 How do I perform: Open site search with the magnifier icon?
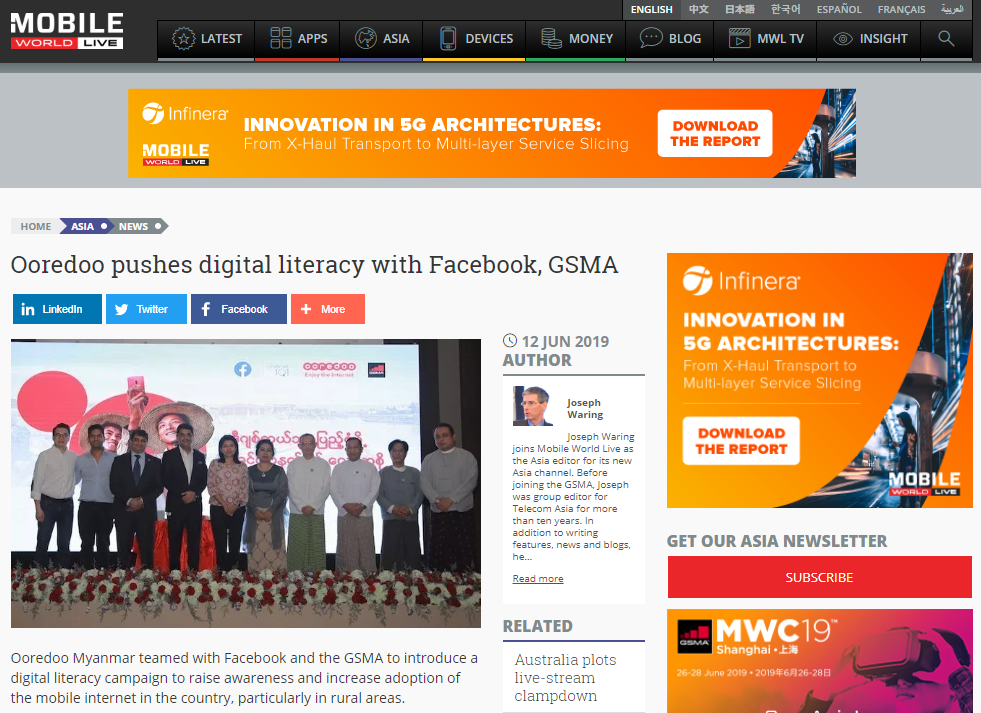(x=946, y=39)
